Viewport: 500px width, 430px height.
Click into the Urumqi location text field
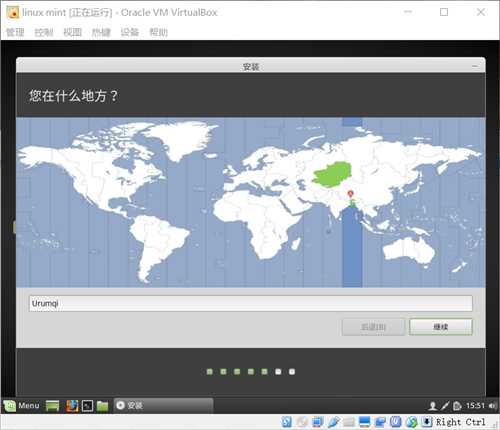pyautogui.click(x=251, y=303)
